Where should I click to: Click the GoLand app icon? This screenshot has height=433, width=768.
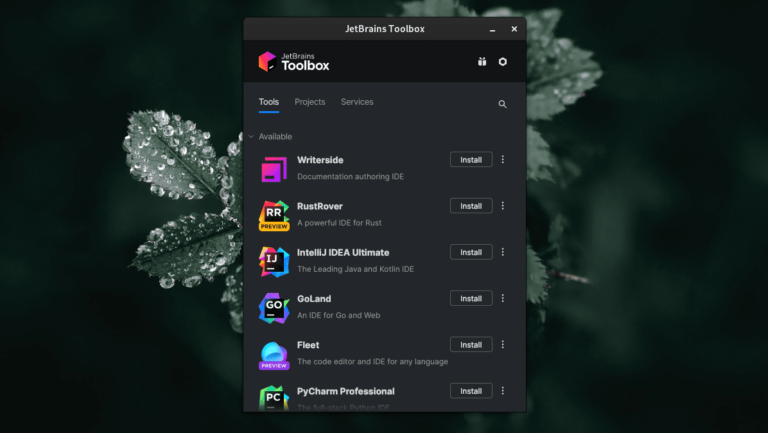pyautogui.click(x=274, y=307)
